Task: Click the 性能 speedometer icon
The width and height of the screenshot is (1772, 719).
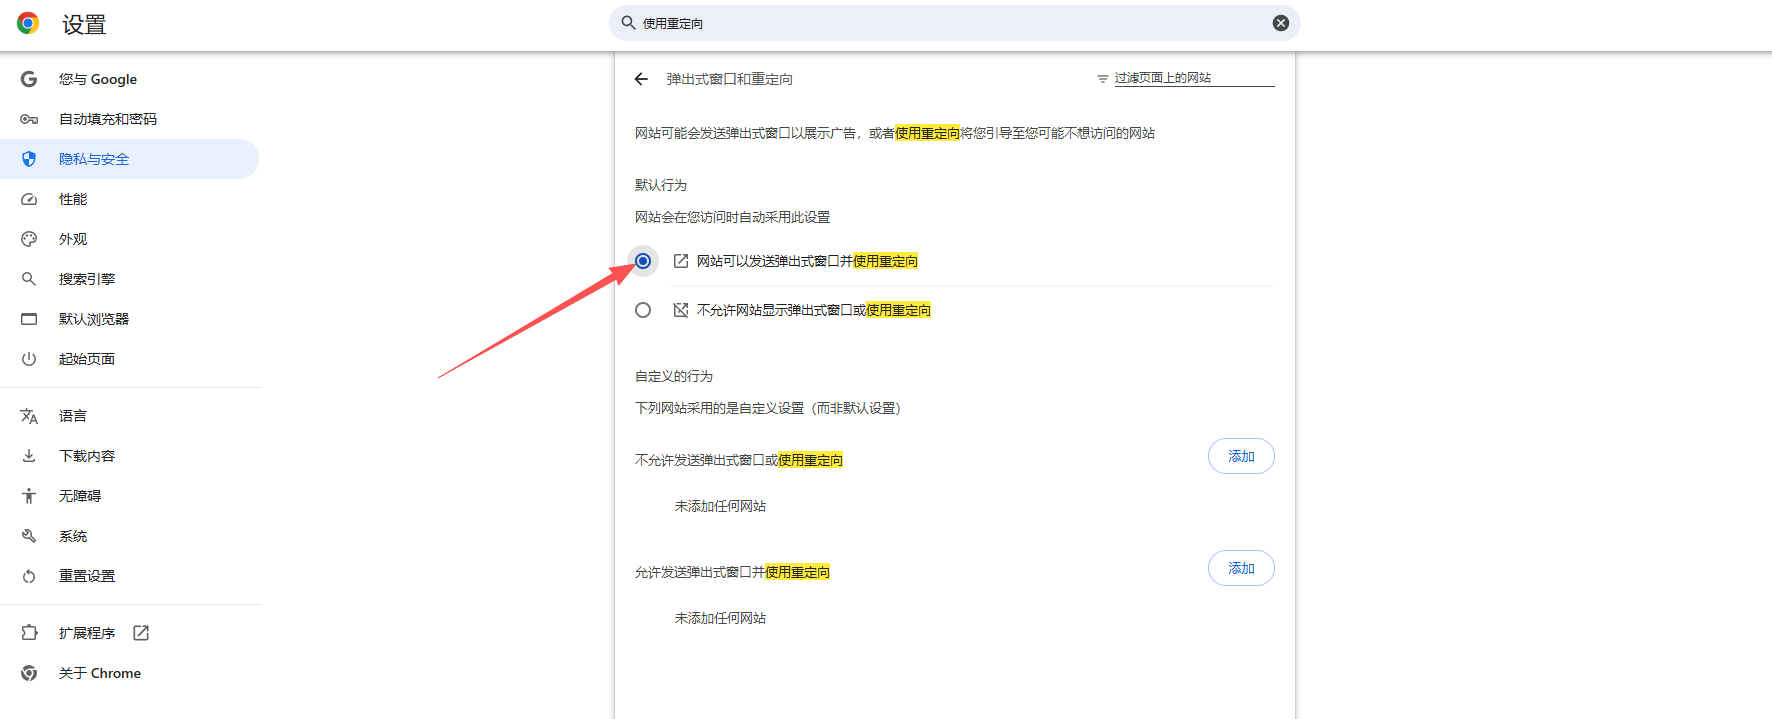Action: pyautogui.click(x=29, y=199)
